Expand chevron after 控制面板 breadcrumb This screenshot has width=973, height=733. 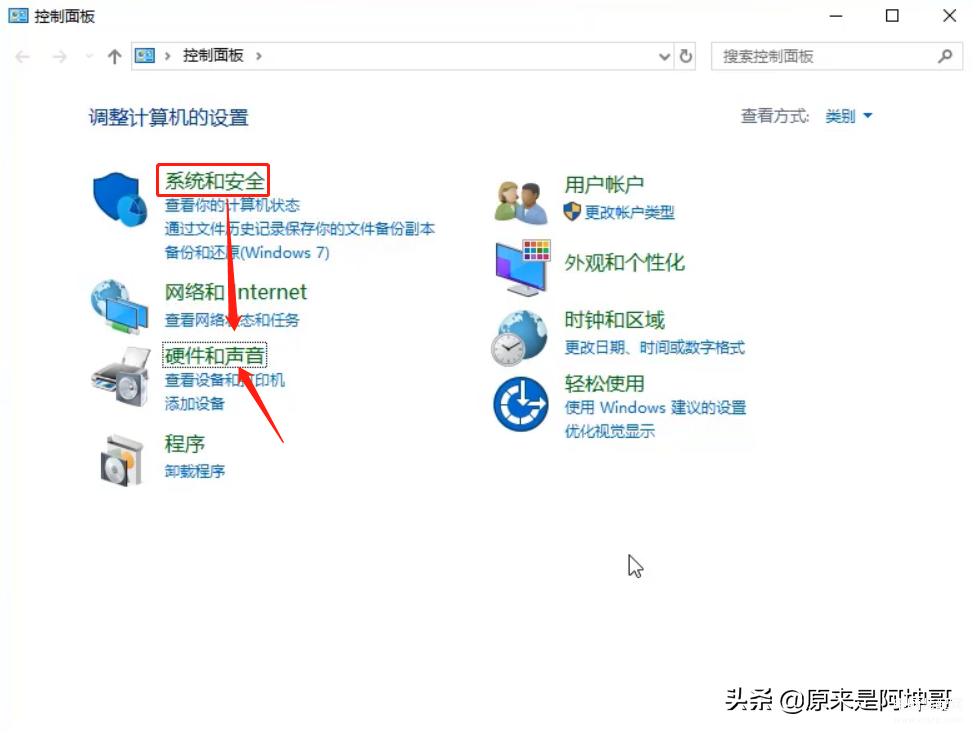coord(259,56)
